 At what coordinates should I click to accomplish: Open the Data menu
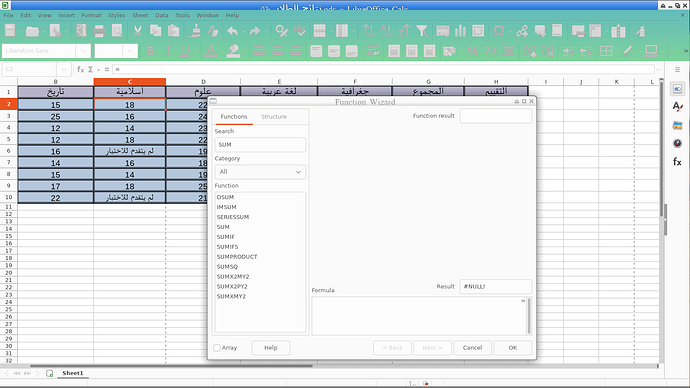(161, 15)
